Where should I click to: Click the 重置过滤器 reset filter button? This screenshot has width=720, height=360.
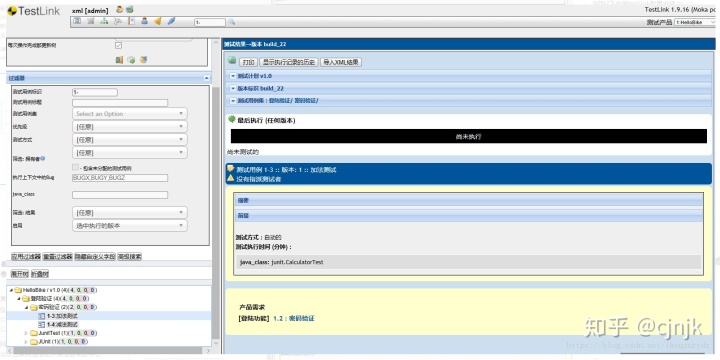[58, 257]
